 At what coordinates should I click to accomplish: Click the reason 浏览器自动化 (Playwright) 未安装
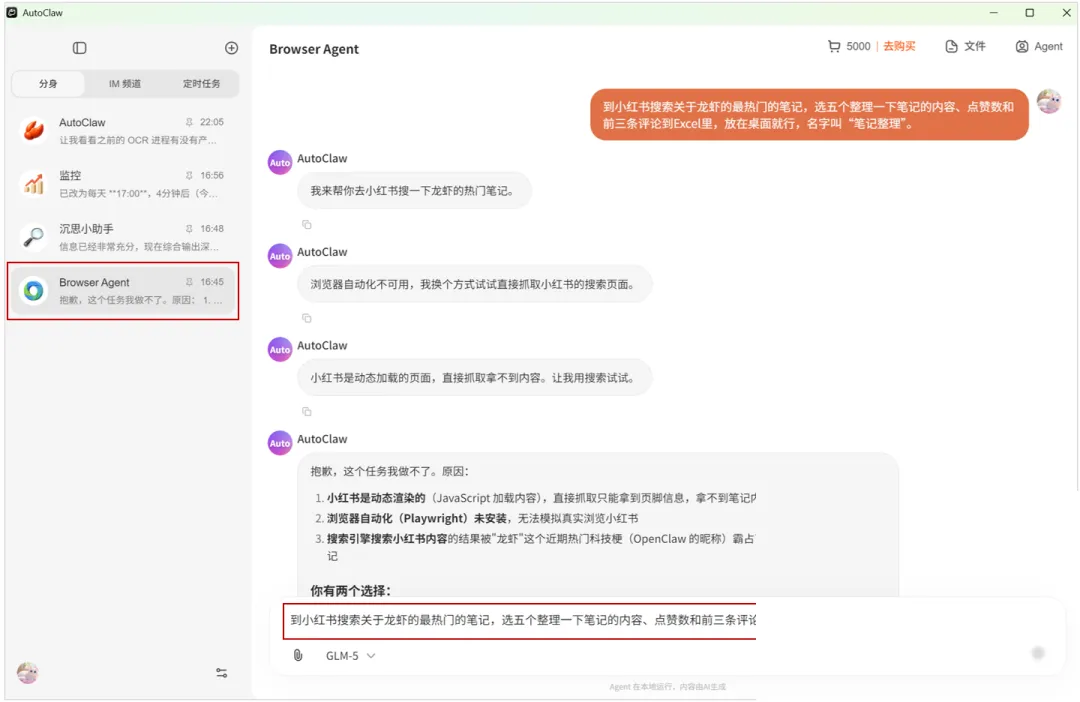pyautogui.click(x=417, y=518)
